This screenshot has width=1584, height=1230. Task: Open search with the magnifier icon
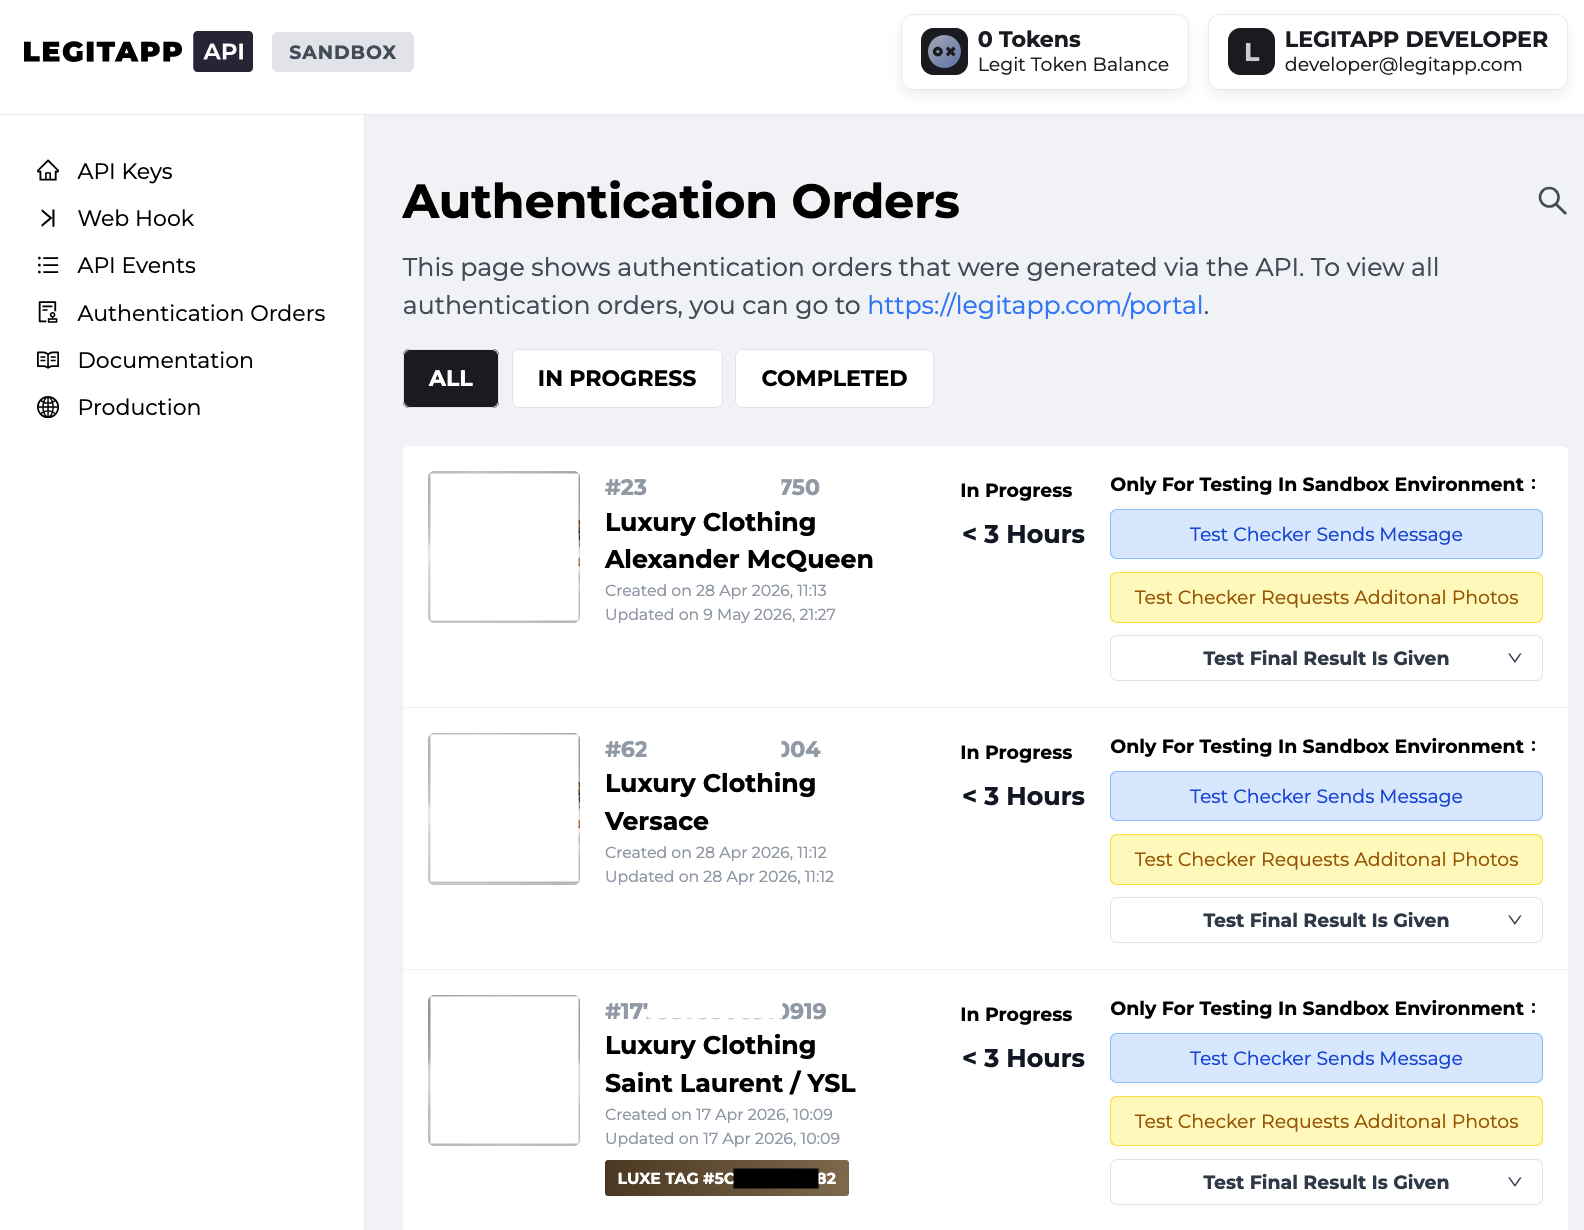tap(1552, 200)
